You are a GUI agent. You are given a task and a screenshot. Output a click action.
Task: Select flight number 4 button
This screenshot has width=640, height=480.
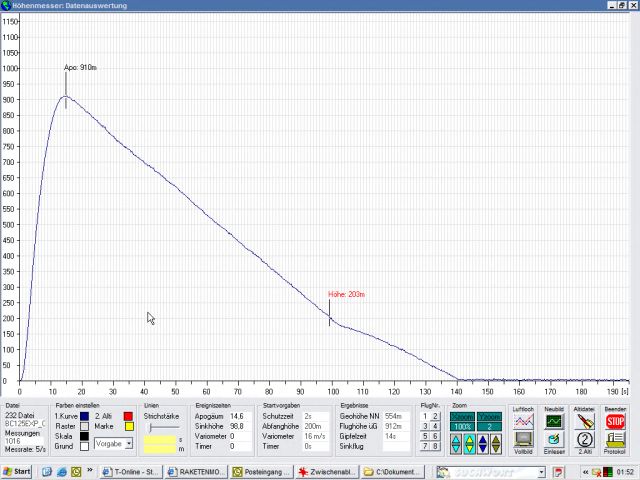435,426
